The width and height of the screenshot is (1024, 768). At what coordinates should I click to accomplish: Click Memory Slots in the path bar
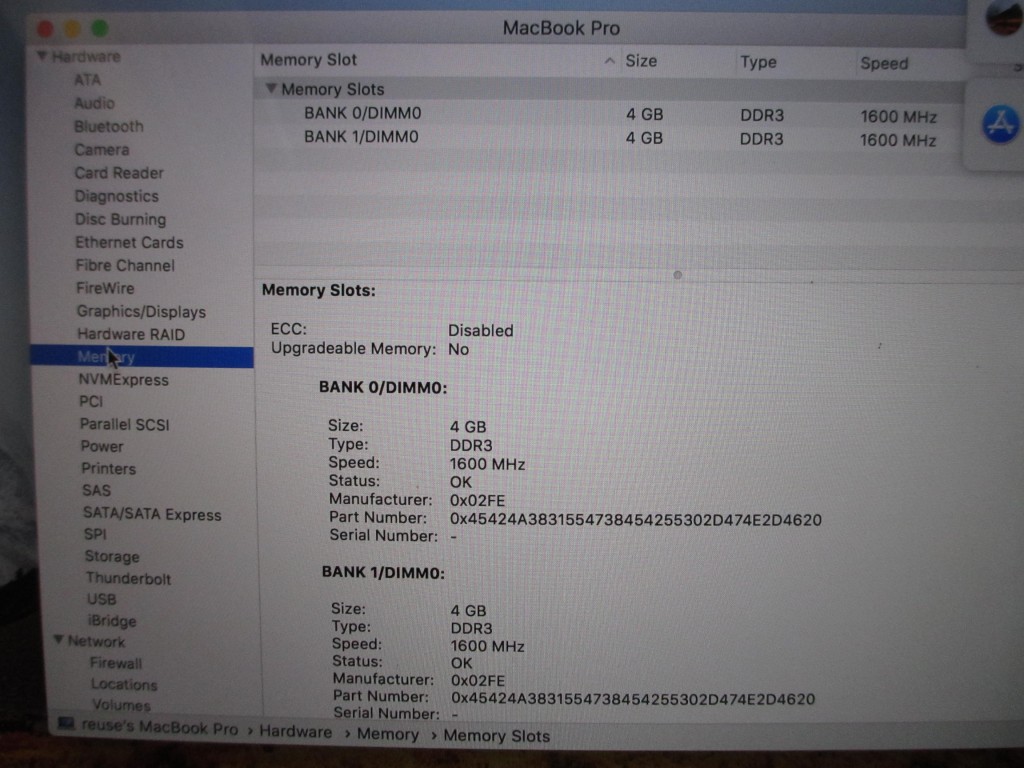pos(497,736)
